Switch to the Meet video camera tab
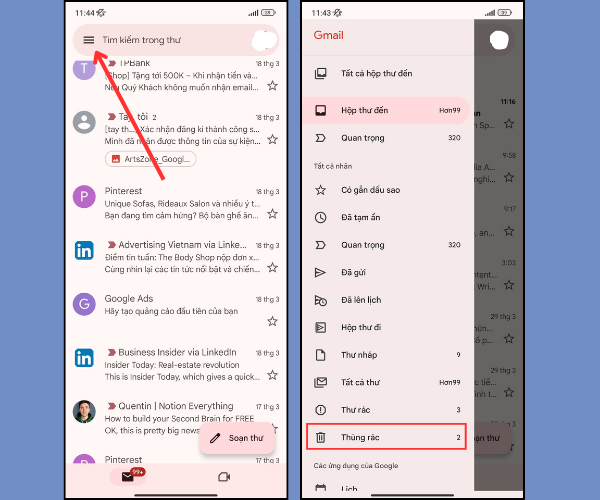The width and height of the screenshot is (600, 500). pyautogui.click(x=224, y=477)
